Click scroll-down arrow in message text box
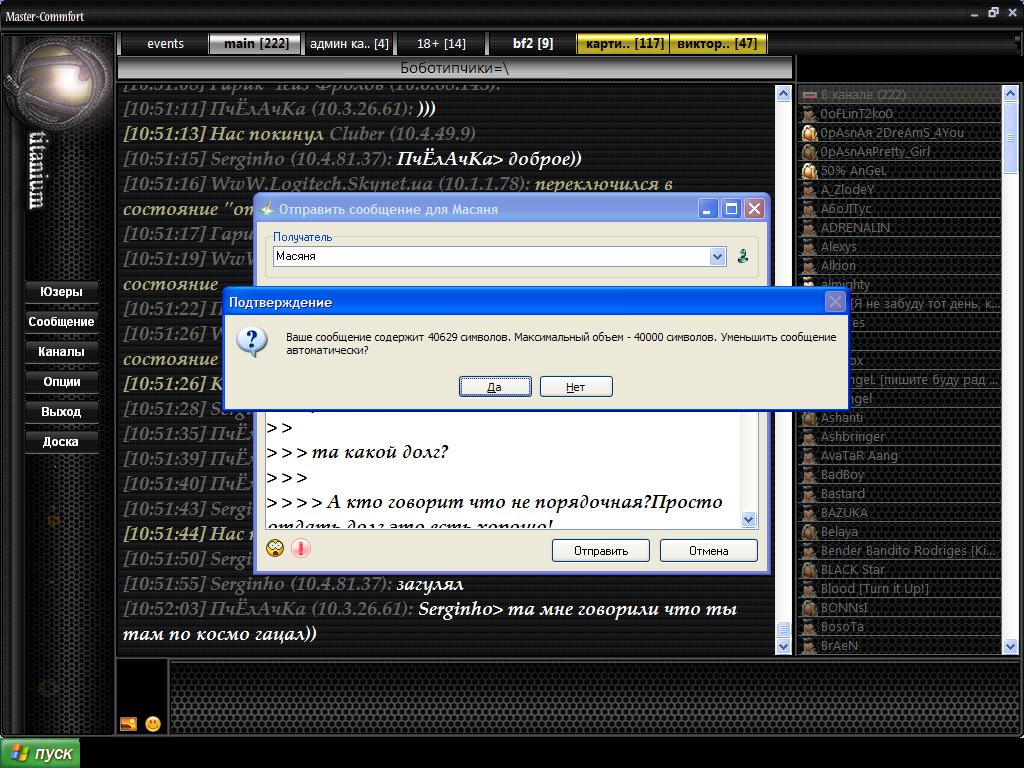The height and width of the screenshot is (768, 1024). (x=749, y=519)
